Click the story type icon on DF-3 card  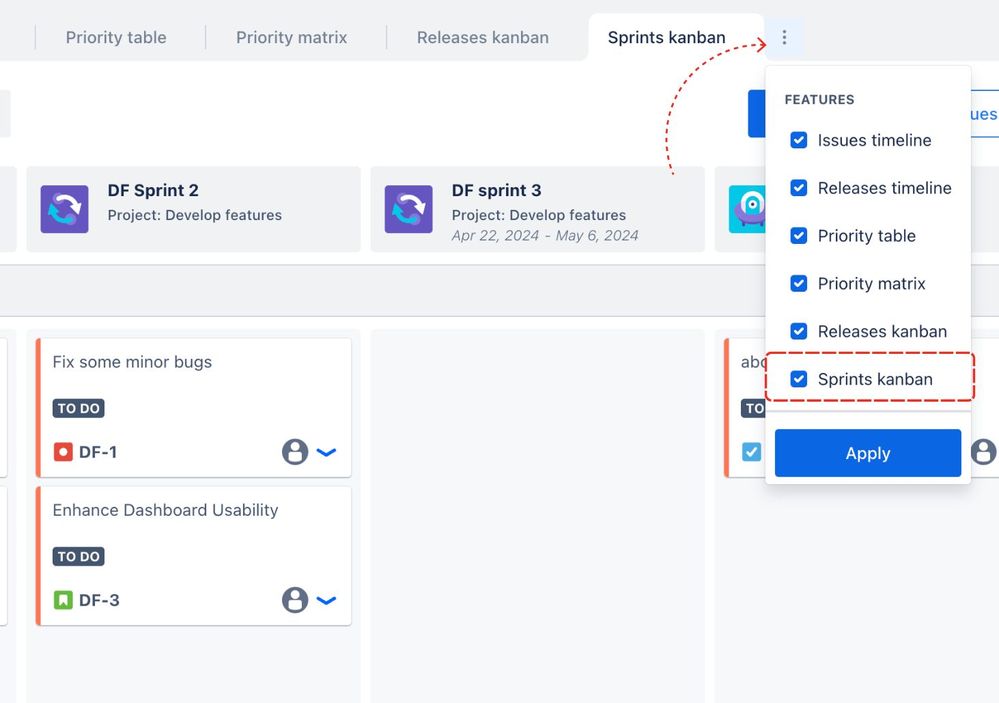(x=61, y=601)
